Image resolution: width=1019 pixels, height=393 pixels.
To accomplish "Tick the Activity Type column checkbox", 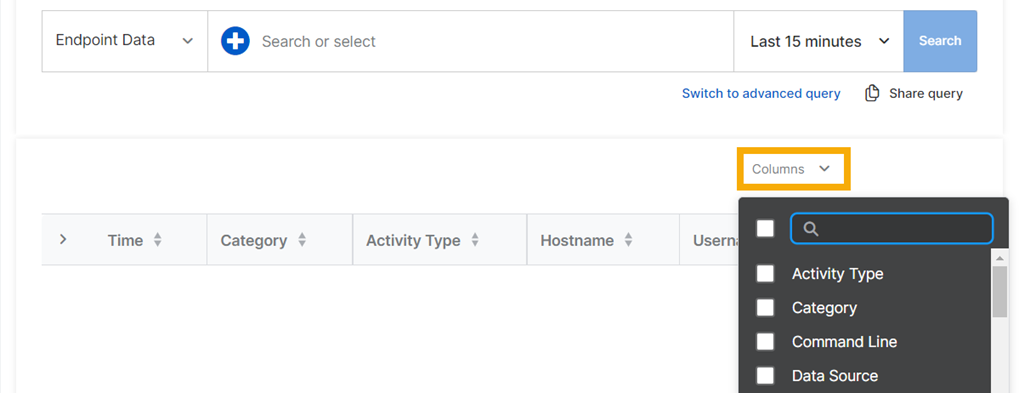I will pyautogui.click(x=766, y=274).
